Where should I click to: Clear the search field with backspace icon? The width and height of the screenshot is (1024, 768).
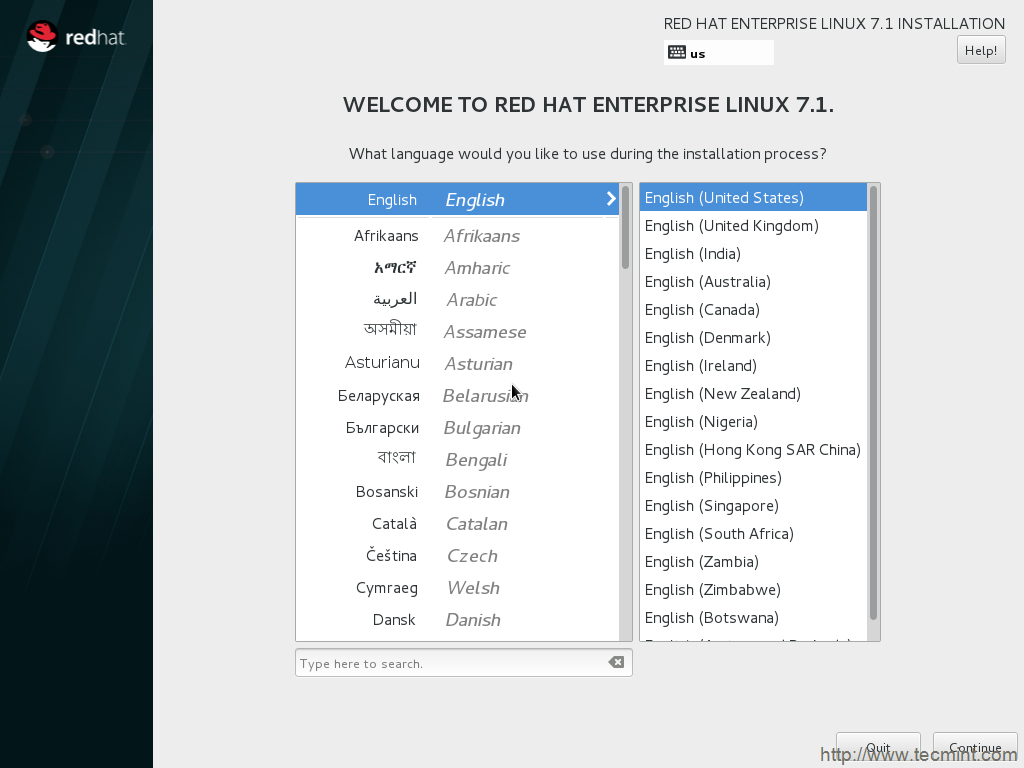[x=616, y=662]
